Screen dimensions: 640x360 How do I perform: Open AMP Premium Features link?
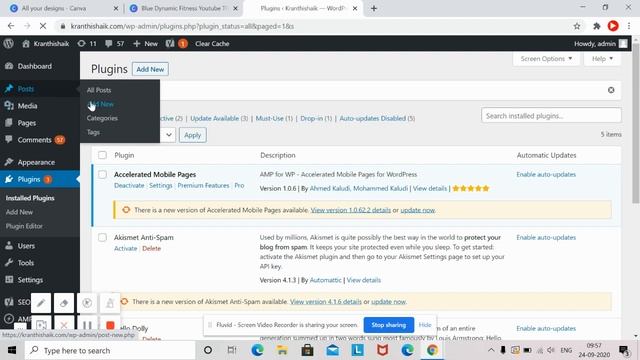coord(203,185)
